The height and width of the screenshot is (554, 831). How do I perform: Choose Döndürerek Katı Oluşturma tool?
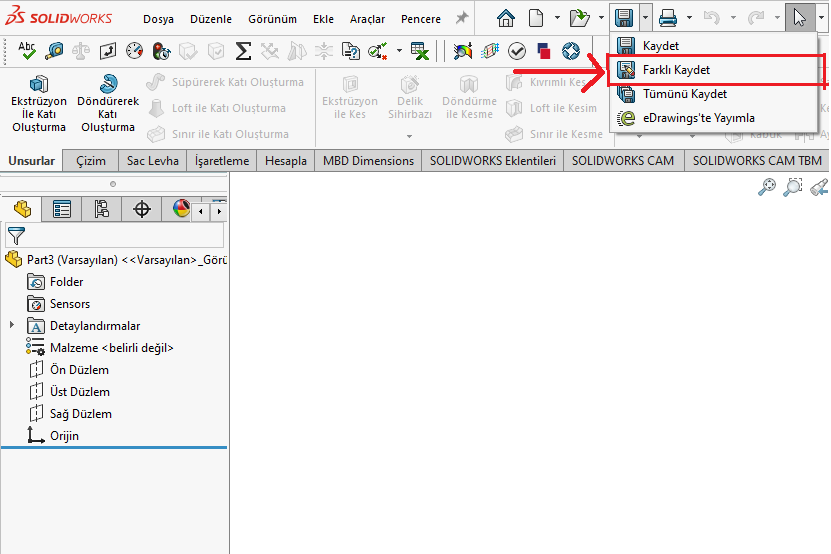point(108,104)
